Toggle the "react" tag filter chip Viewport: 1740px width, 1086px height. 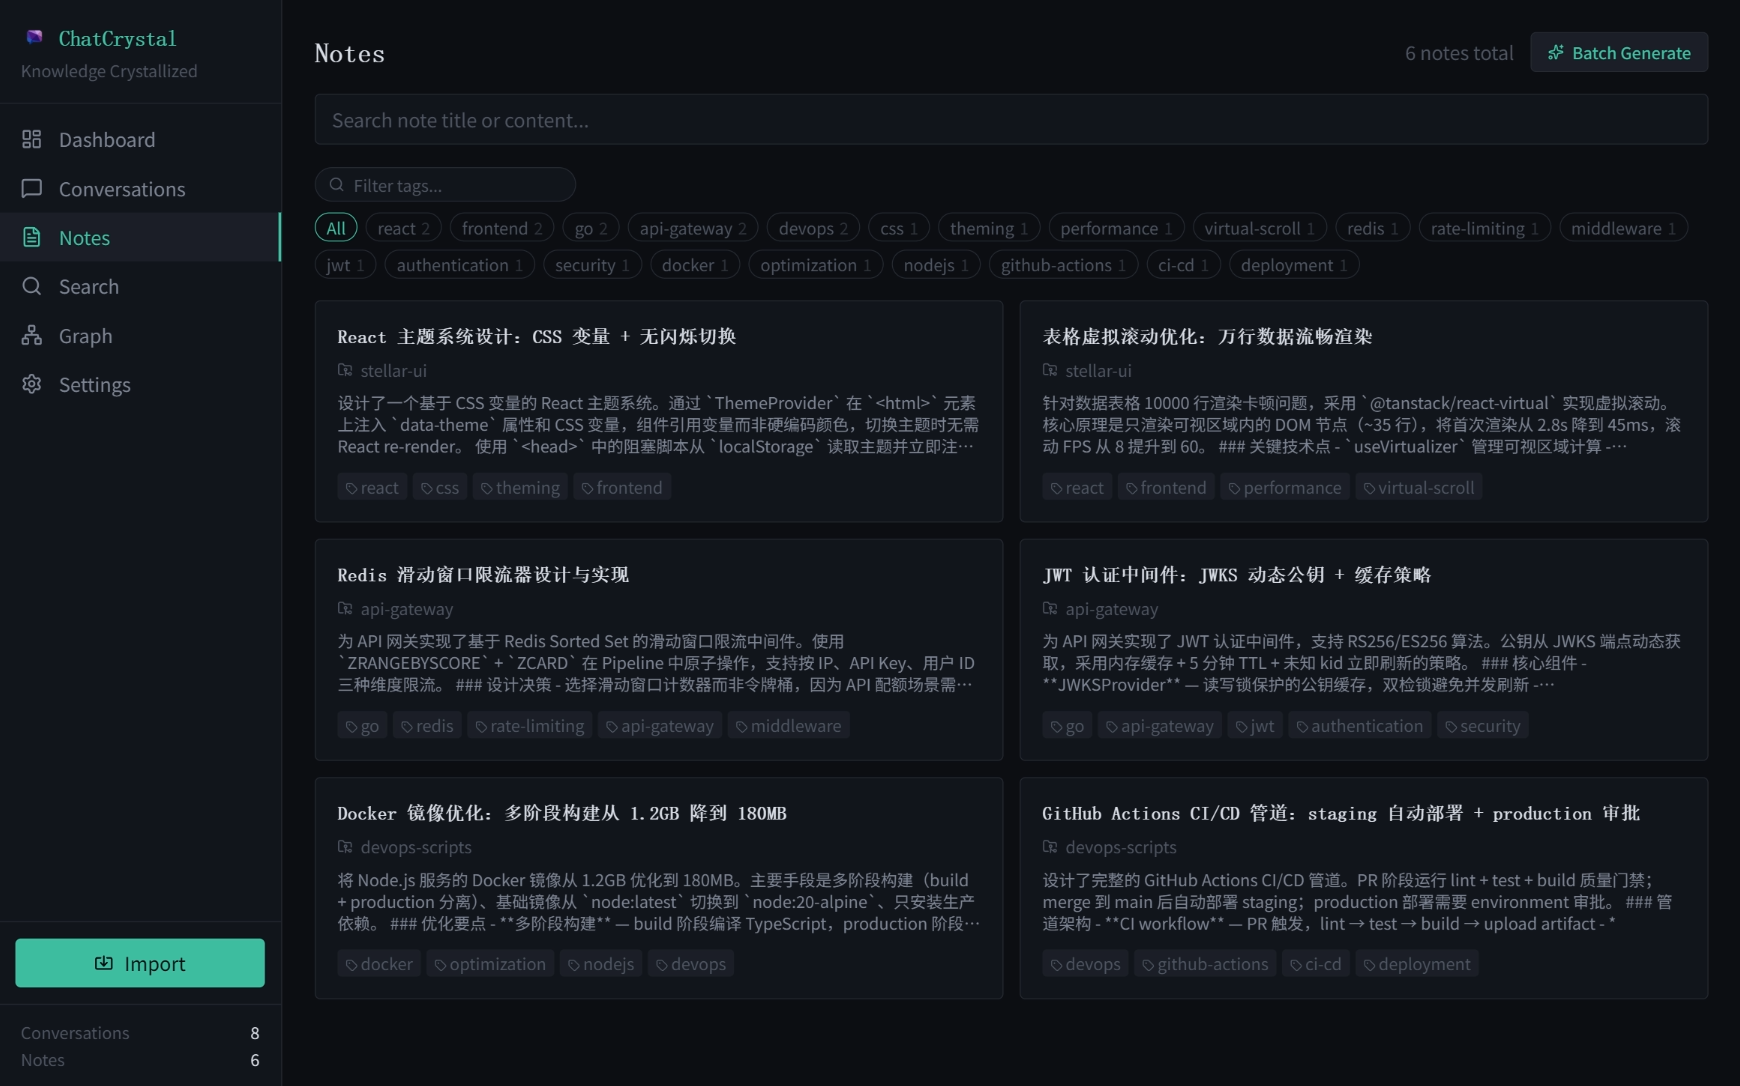point(403,228)
